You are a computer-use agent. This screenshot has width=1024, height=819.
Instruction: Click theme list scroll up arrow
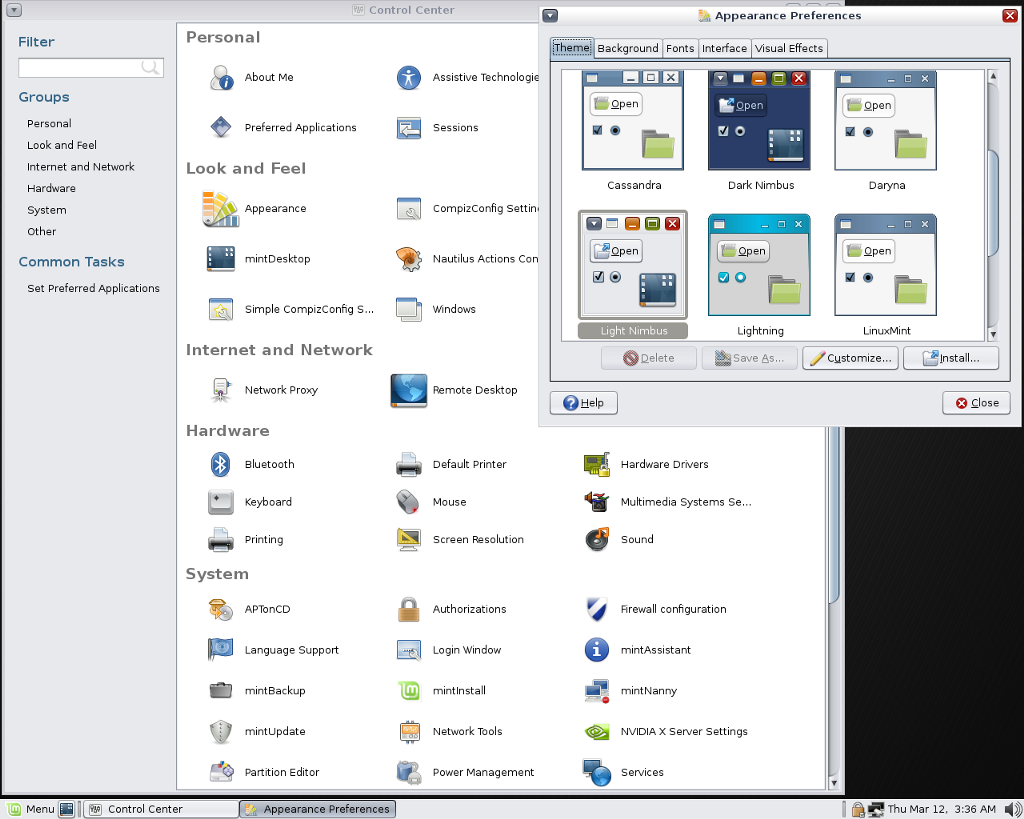(x=993, y=76)
